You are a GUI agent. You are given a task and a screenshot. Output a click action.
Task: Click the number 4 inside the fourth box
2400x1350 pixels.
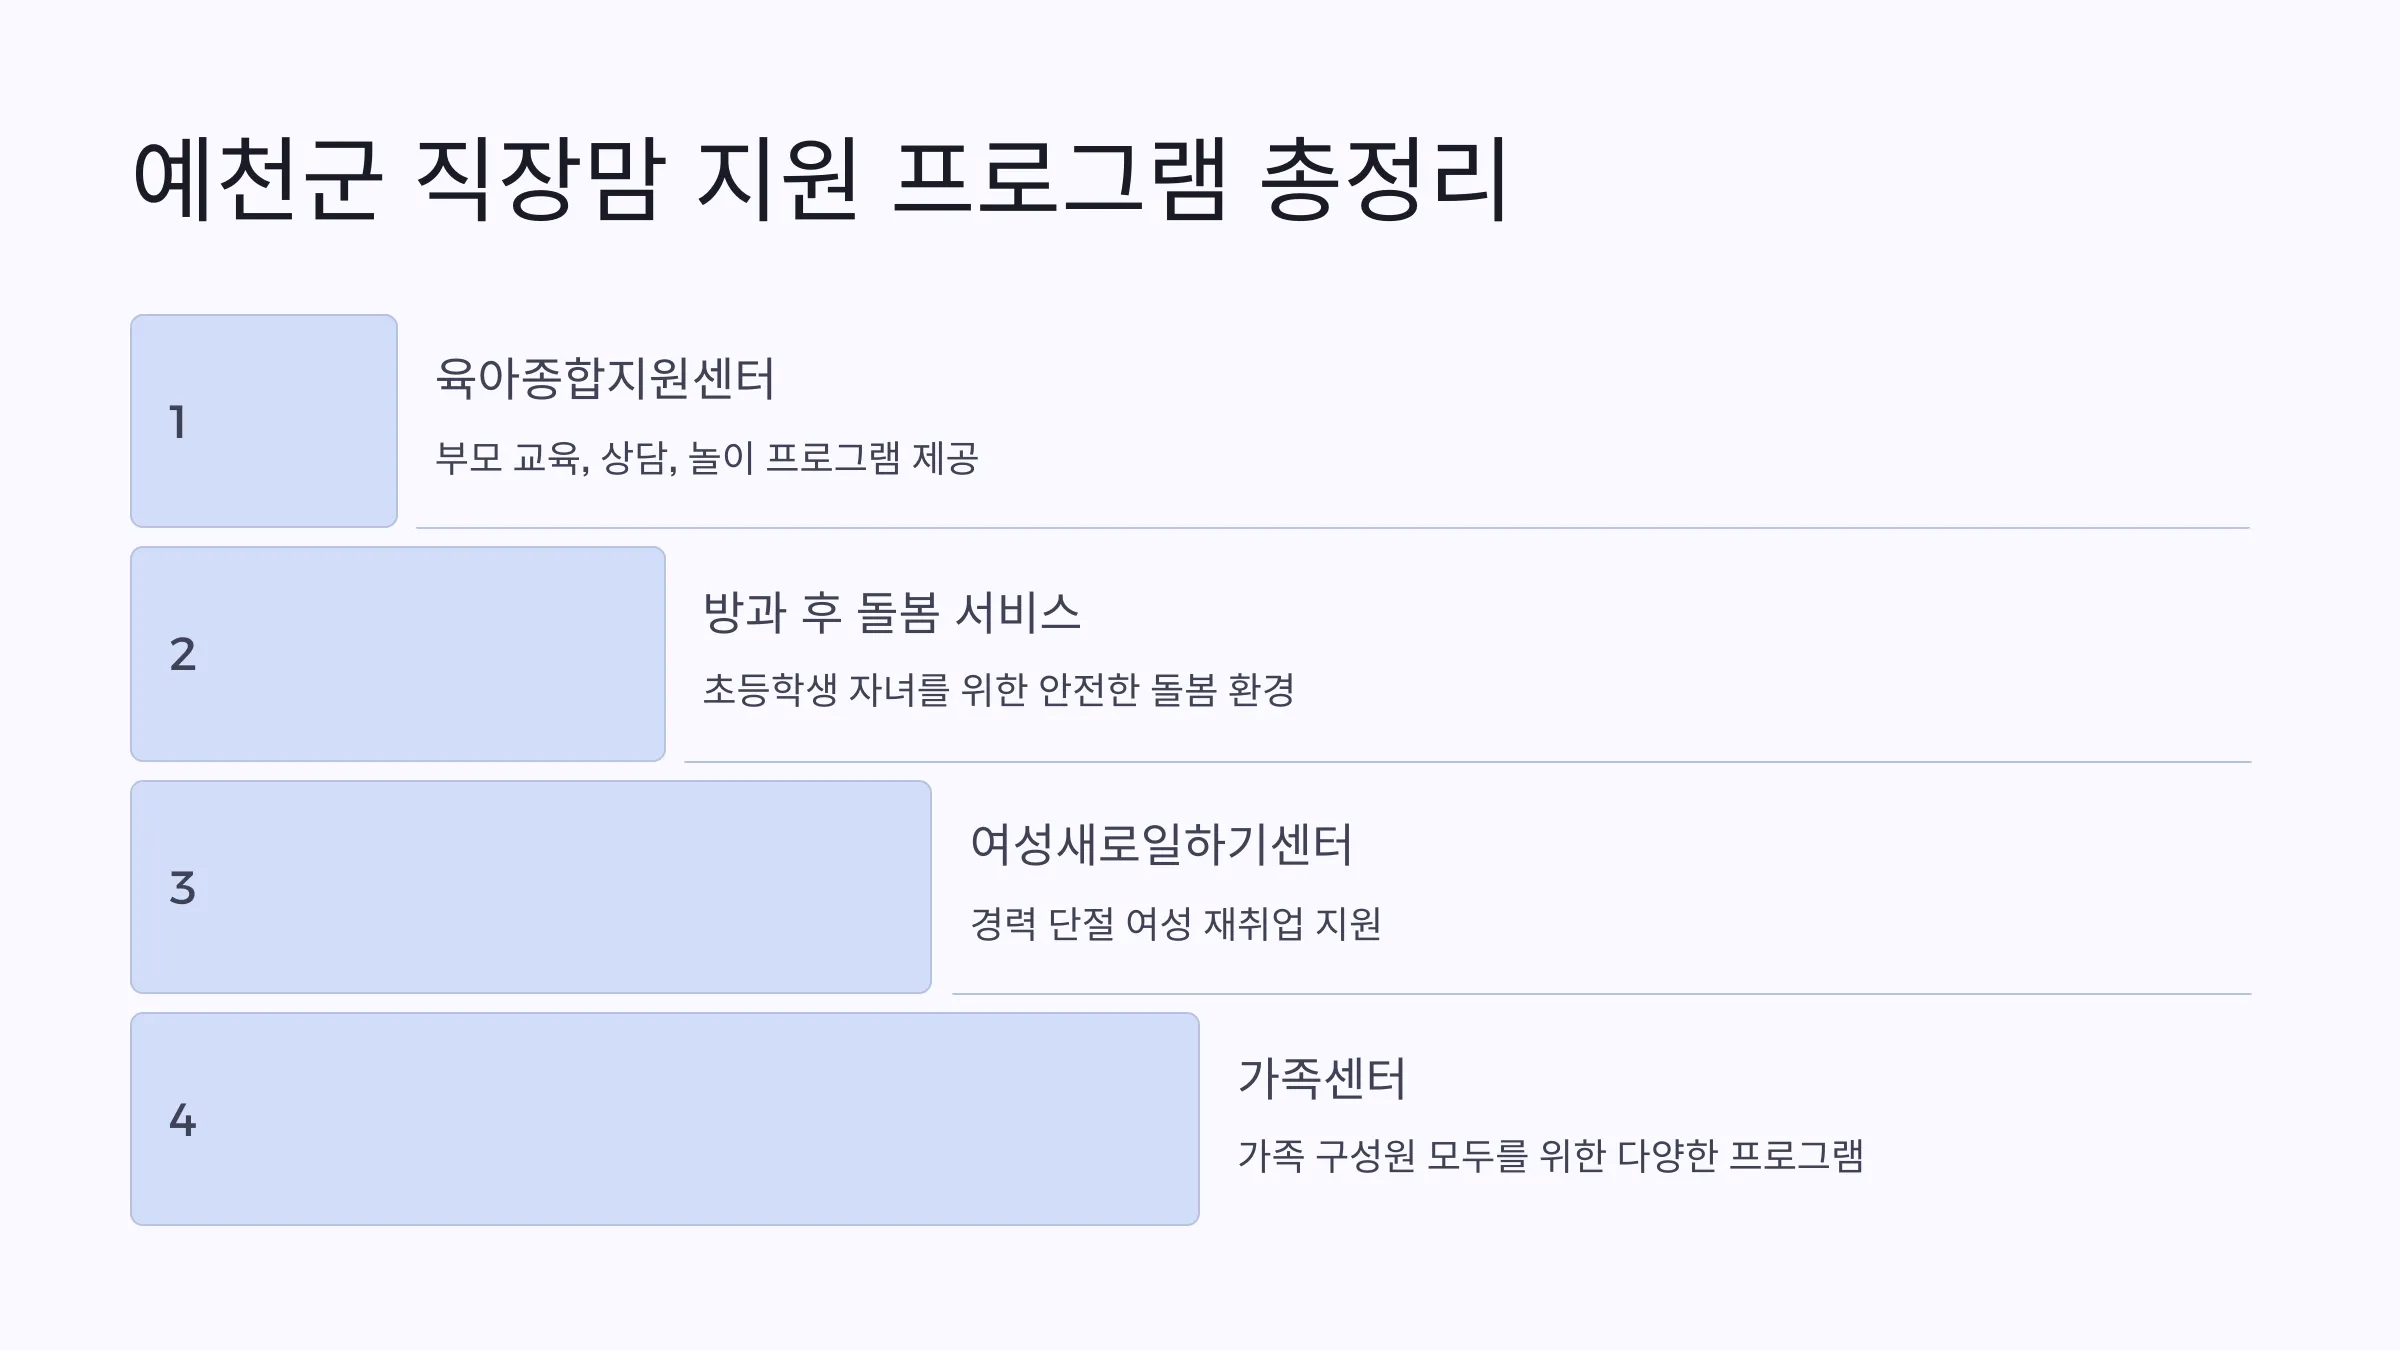(183, 1120)
